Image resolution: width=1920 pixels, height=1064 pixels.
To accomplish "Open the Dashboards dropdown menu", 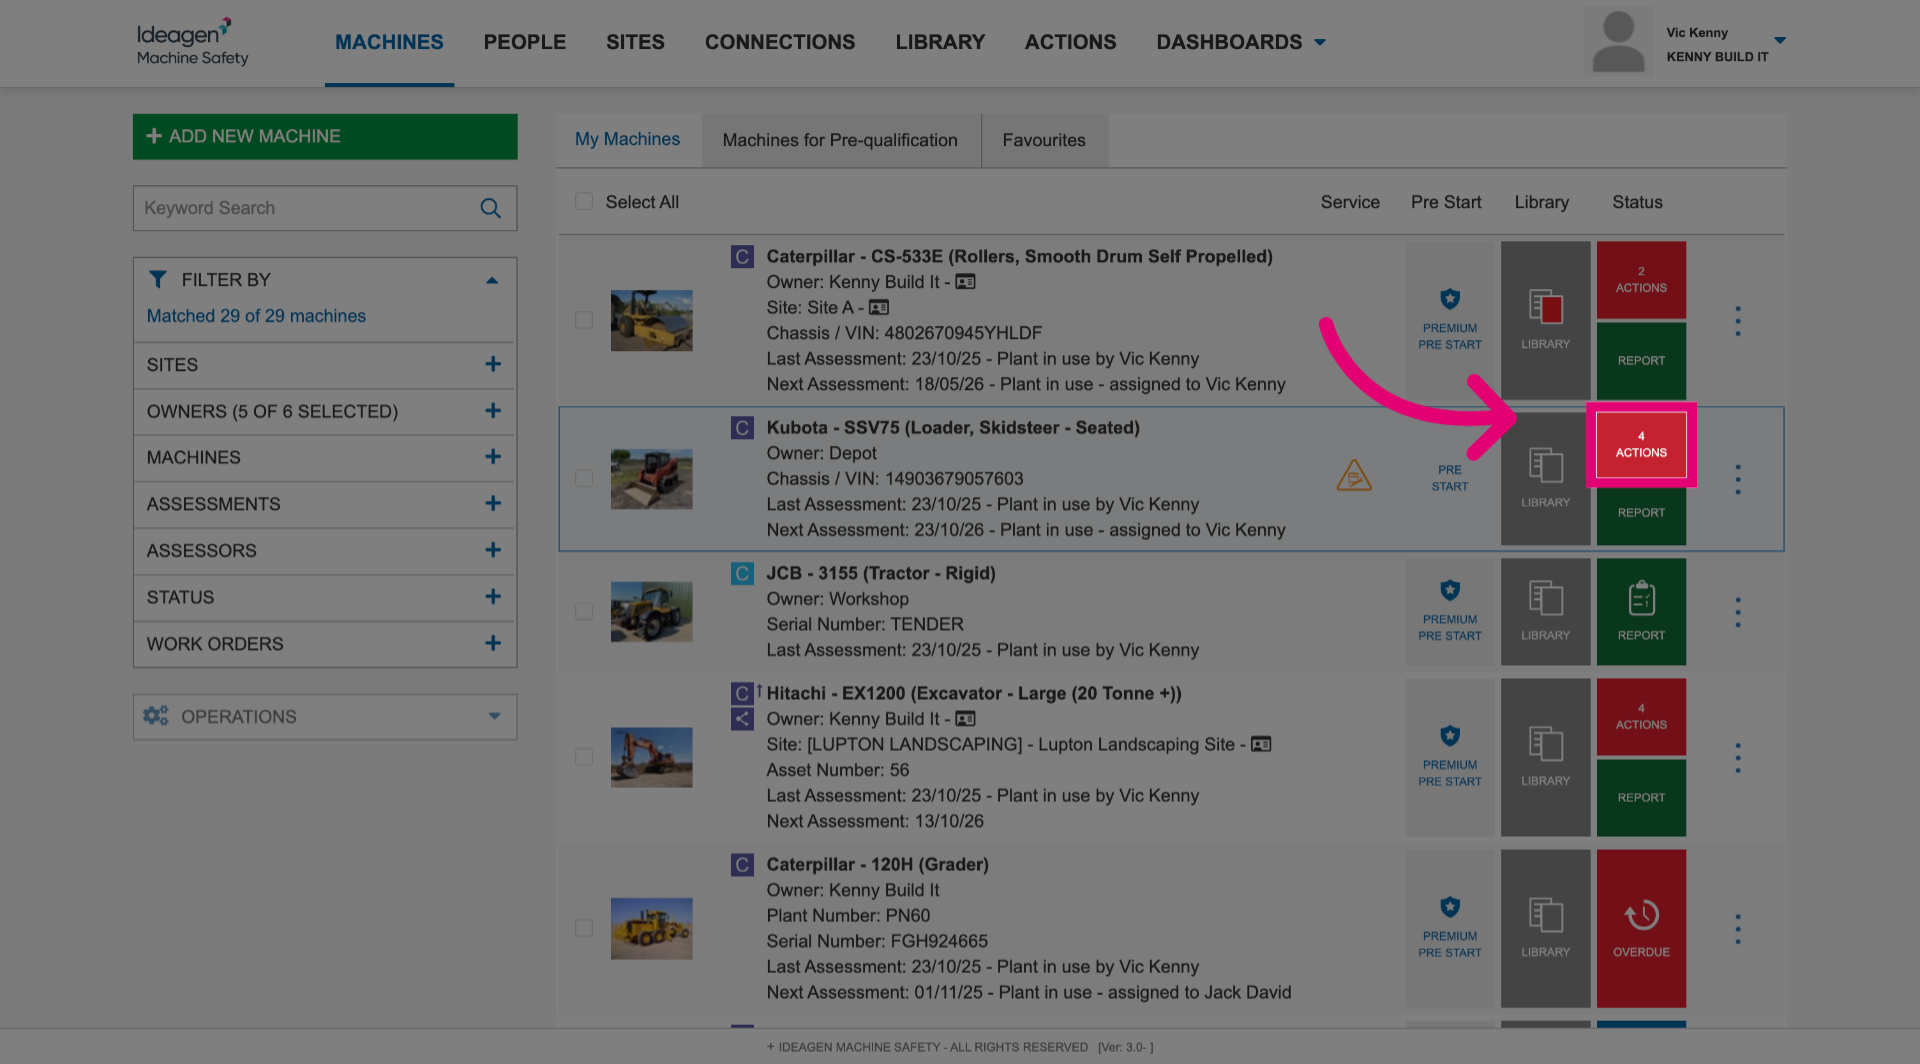I will (x=1241, y=42).
